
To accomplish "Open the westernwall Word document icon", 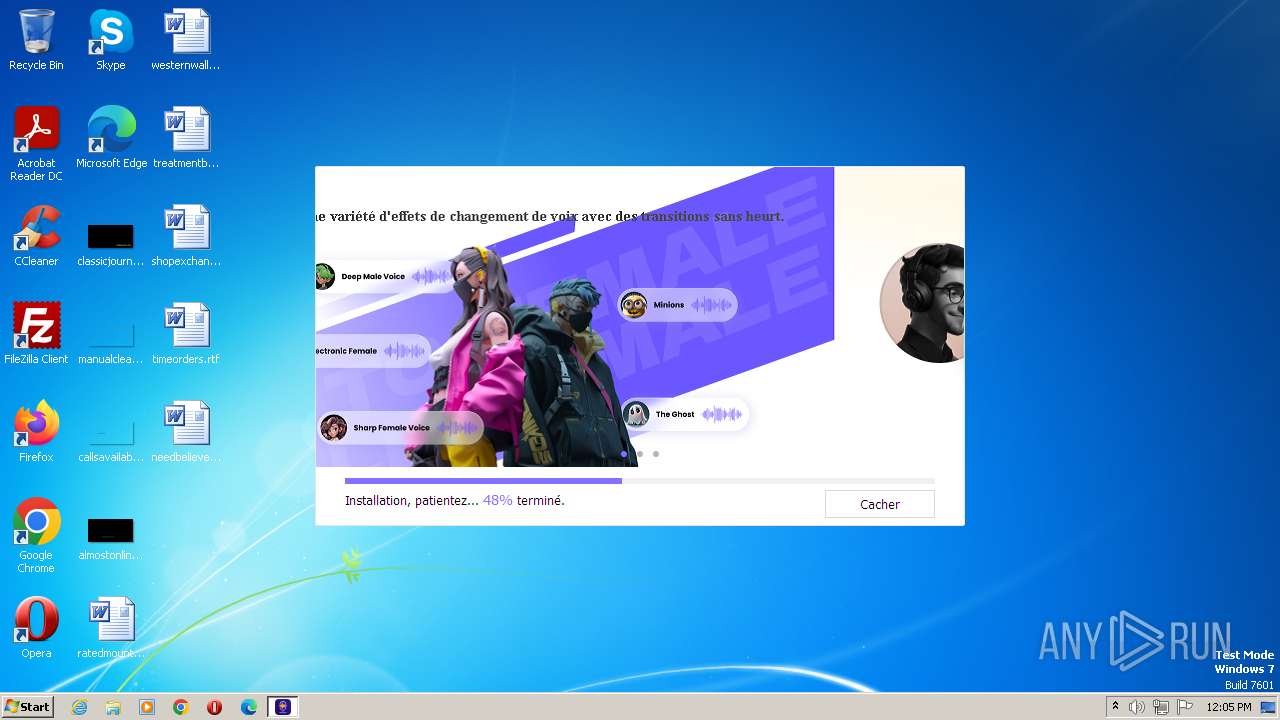I will (186, 41).
